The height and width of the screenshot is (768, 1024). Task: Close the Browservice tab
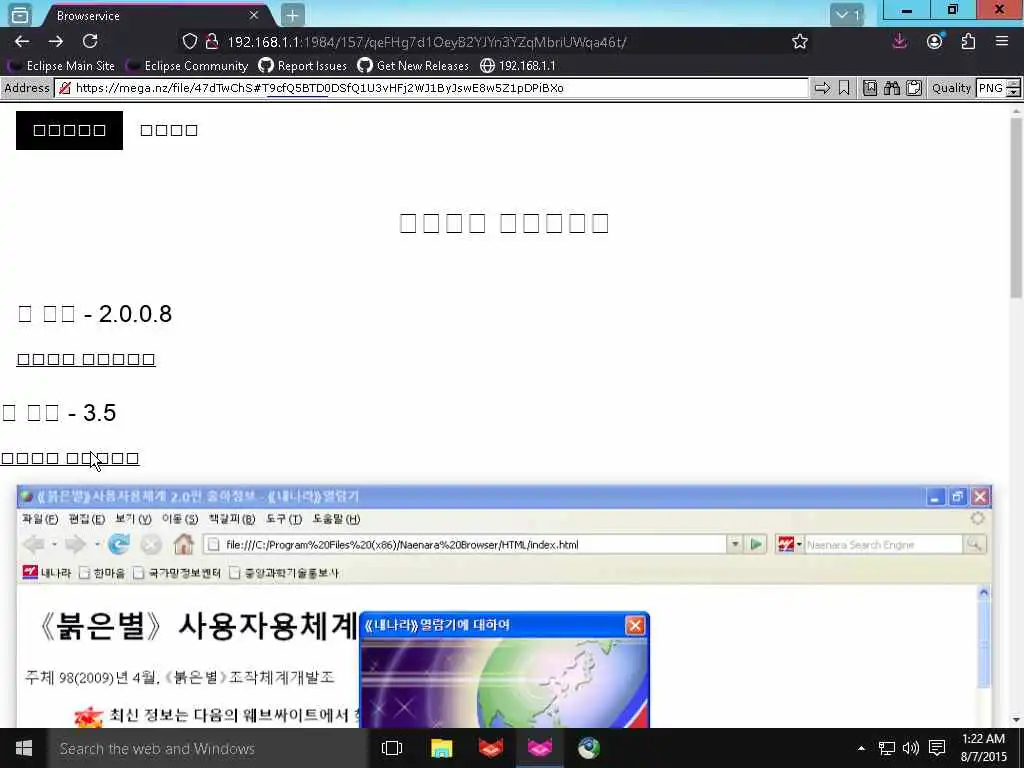[254, 15]
